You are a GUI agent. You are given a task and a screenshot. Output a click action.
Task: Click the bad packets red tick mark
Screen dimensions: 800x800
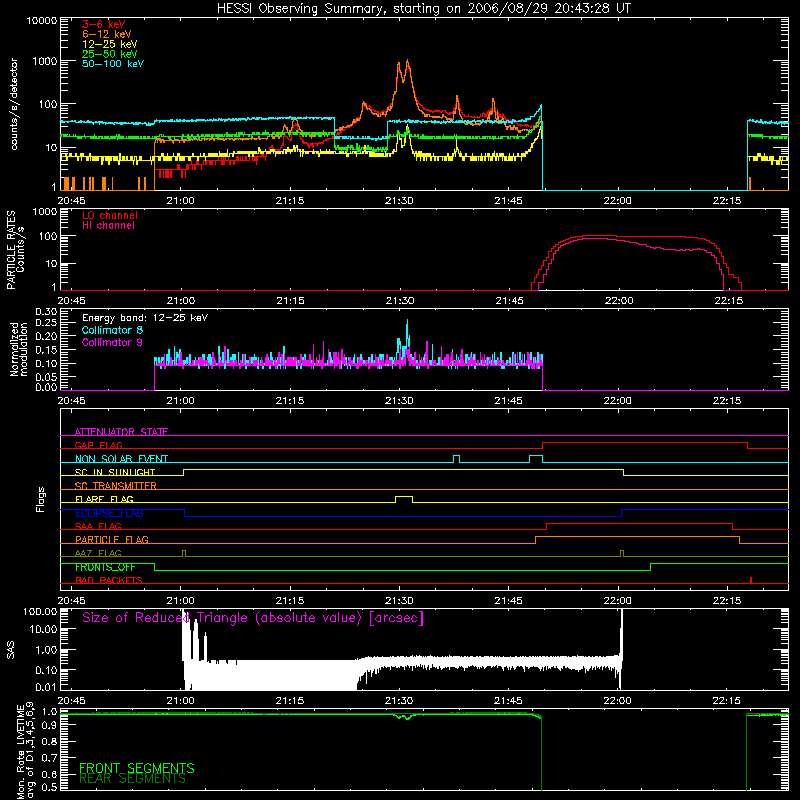pos(751,580)
